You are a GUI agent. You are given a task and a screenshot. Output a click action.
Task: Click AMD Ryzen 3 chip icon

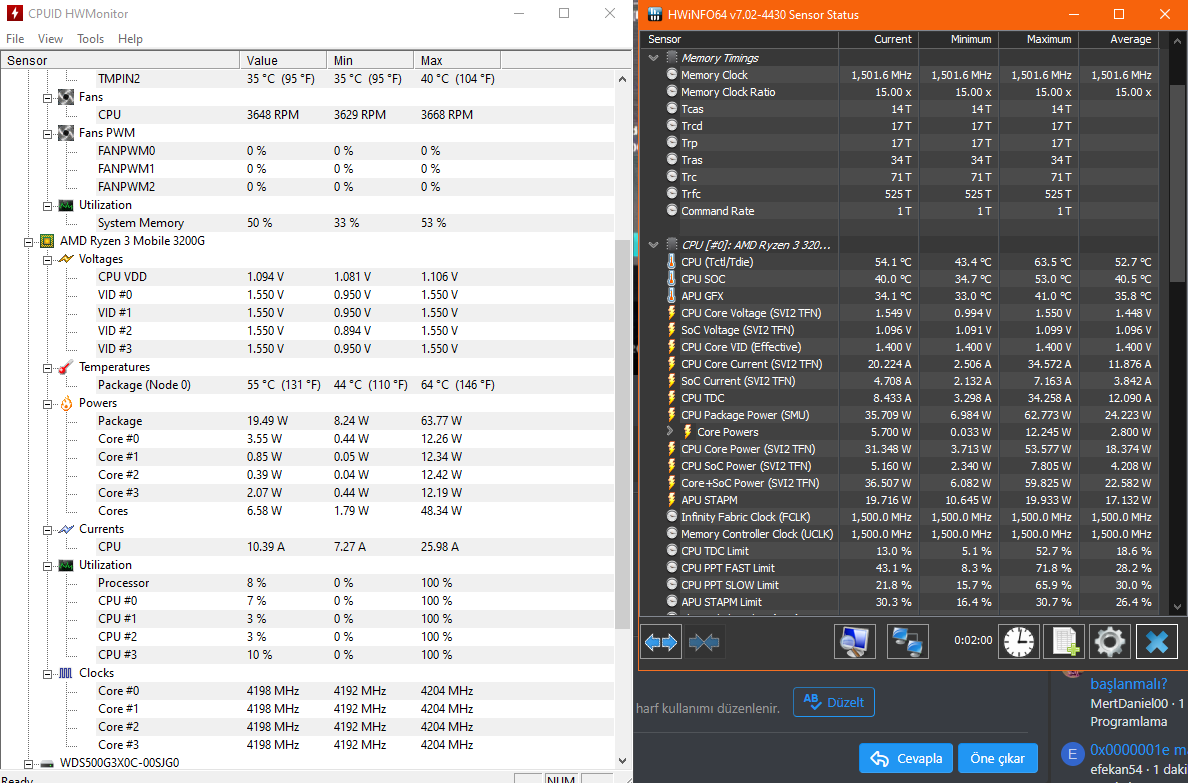click(47, 241)
